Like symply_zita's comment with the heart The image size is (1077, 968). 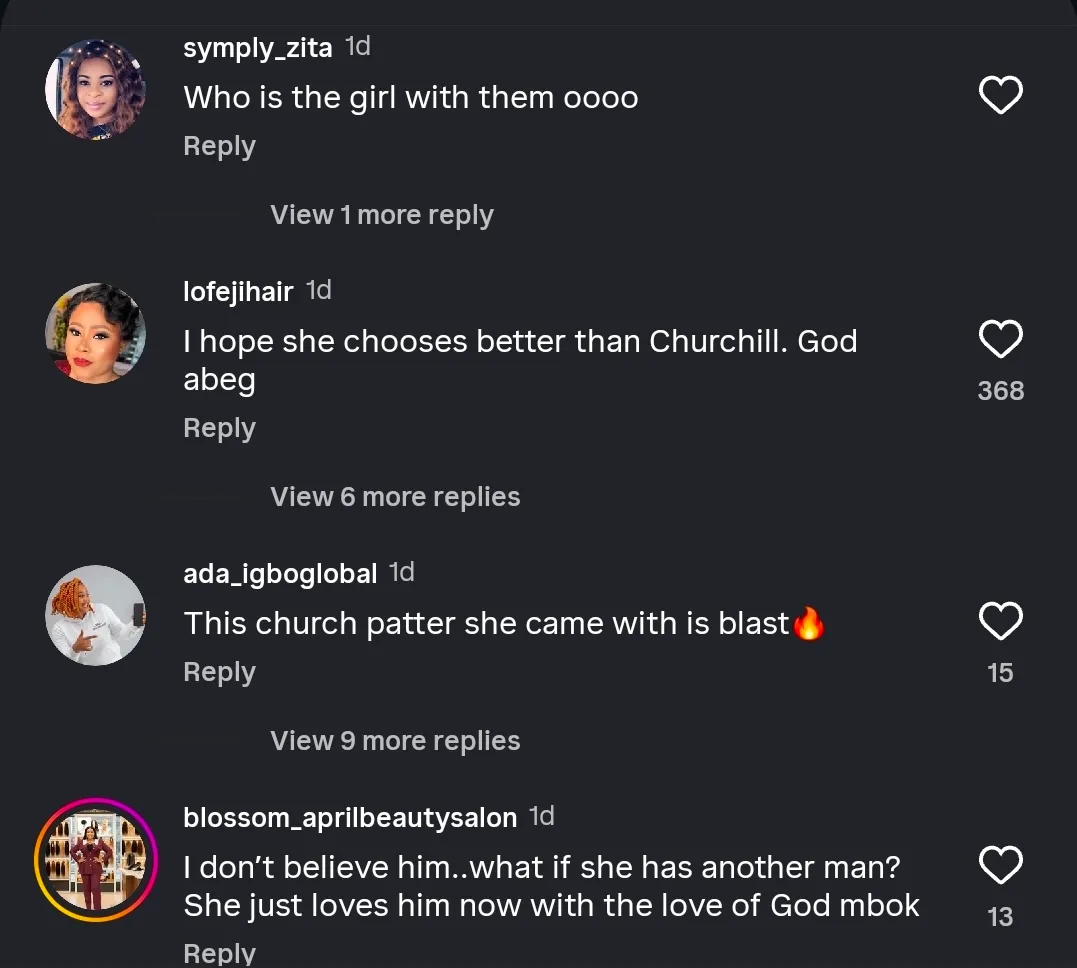[x=1000, y=96]
